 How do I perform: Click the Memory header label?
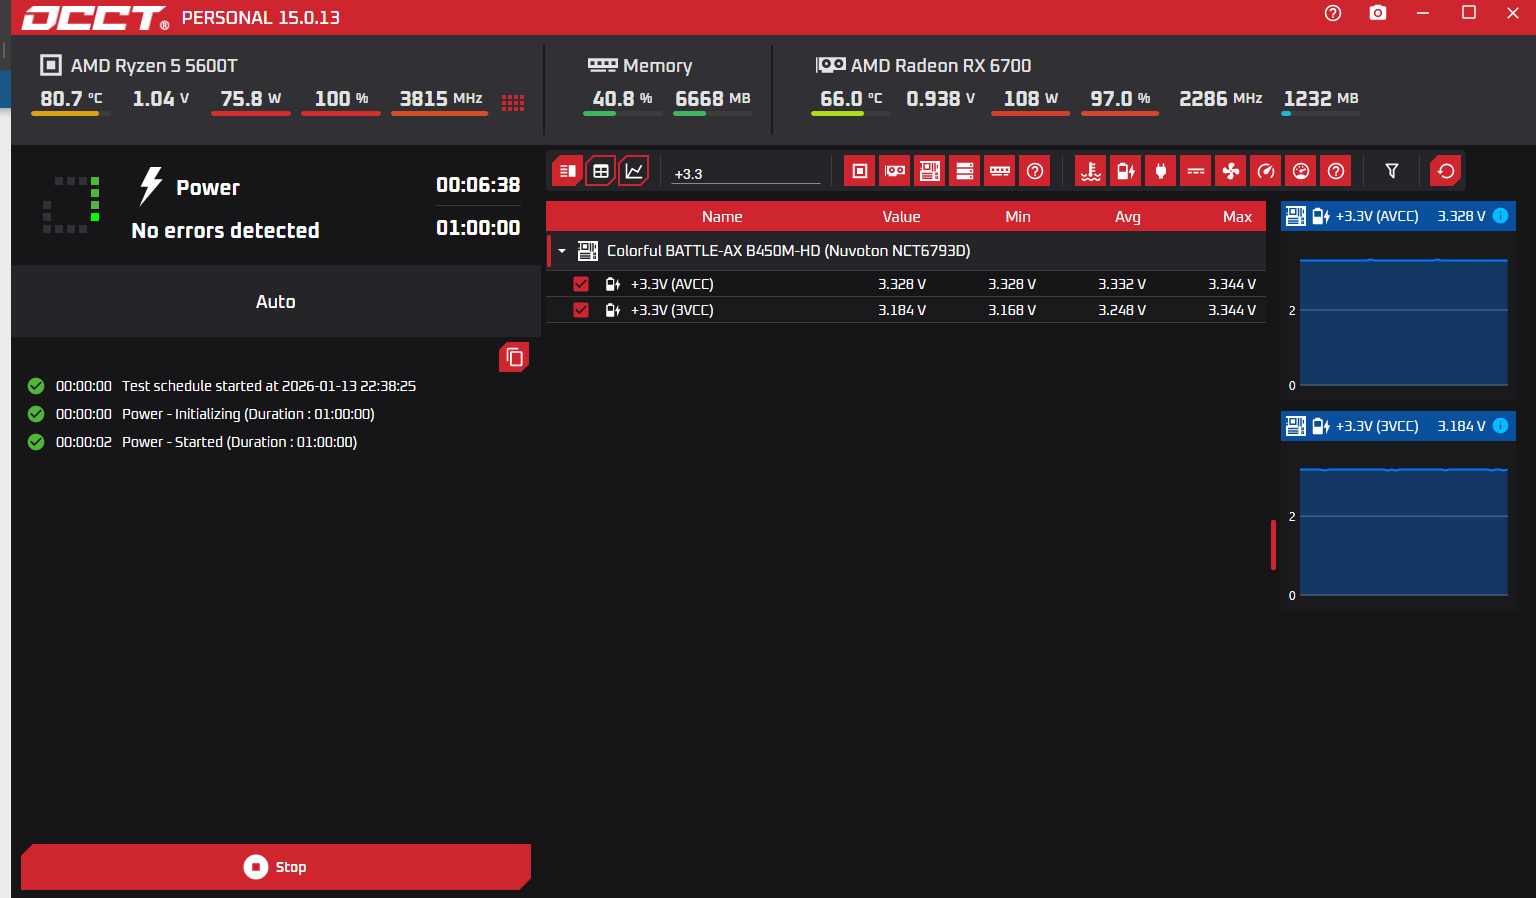(x=657, y=66)
